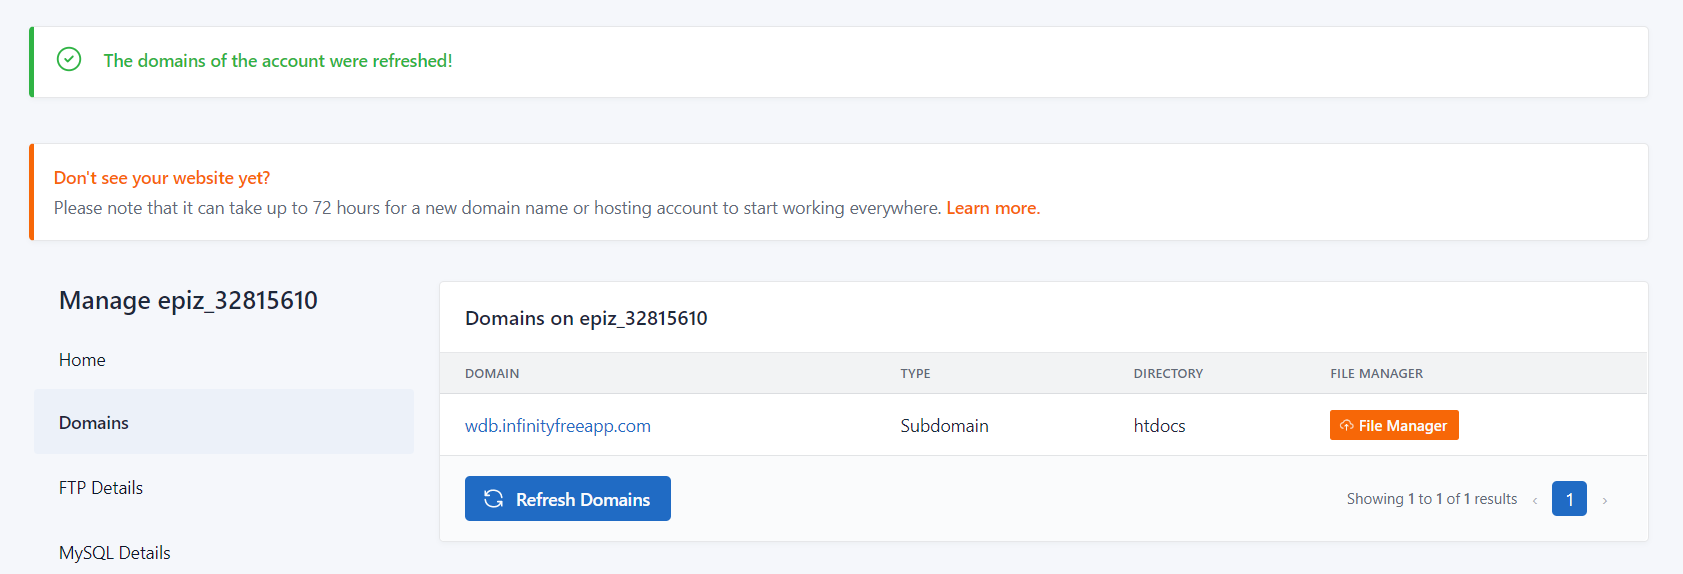Viewport: 1683px width, 574px height.
Task: Click the TYPE column header
Action: [x=915, y=374]
